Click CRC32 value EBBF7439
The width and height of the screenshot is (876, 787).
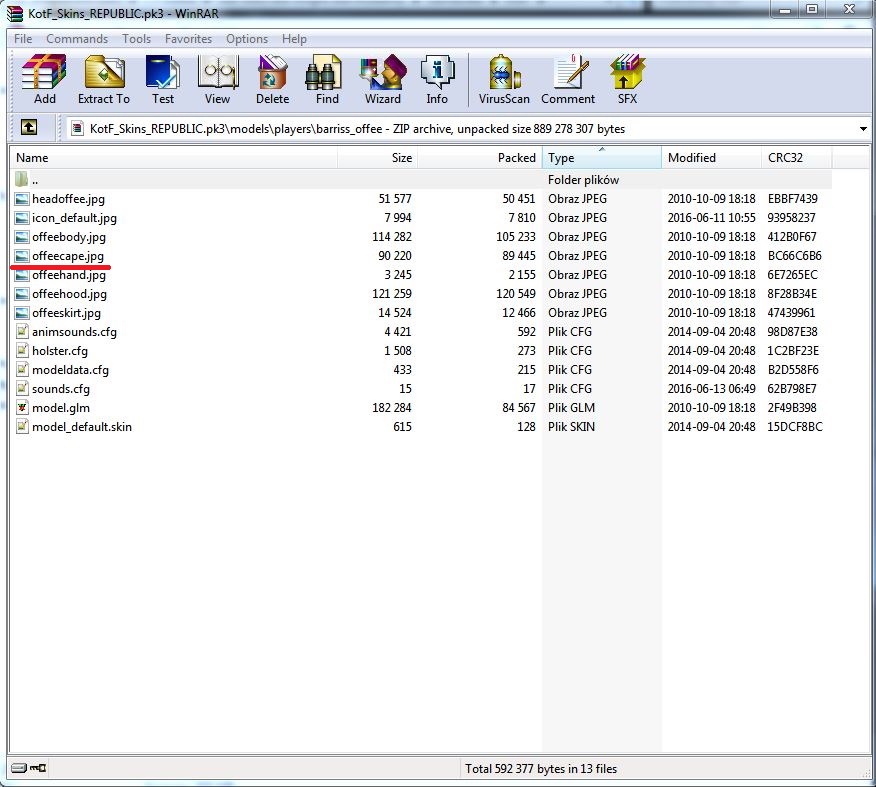click(x=792, y=199)
